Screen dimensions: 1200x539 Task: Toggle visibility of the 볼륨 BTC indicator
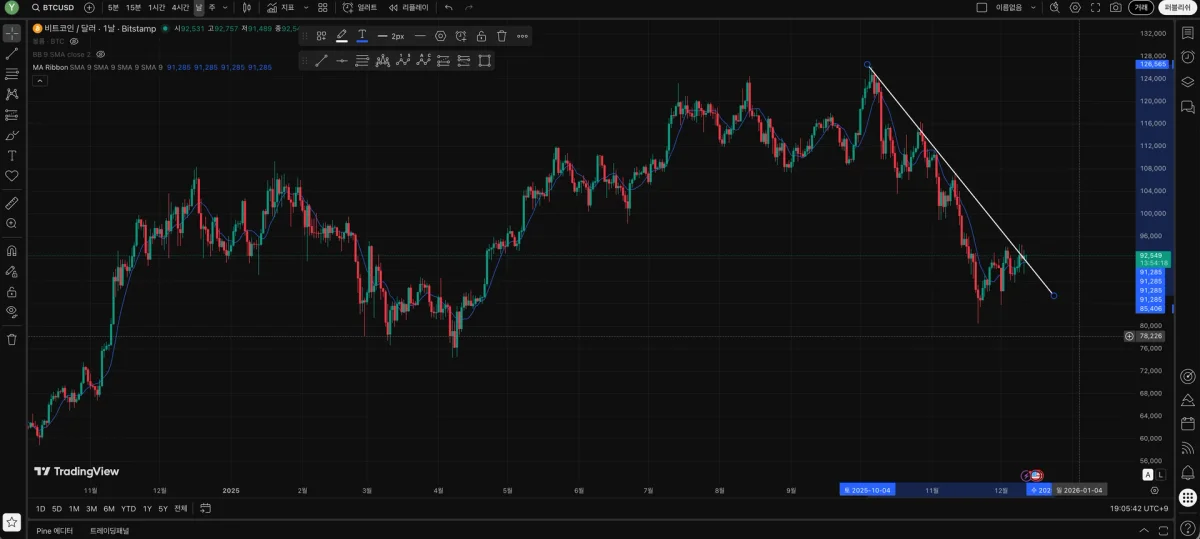(73, 41)
